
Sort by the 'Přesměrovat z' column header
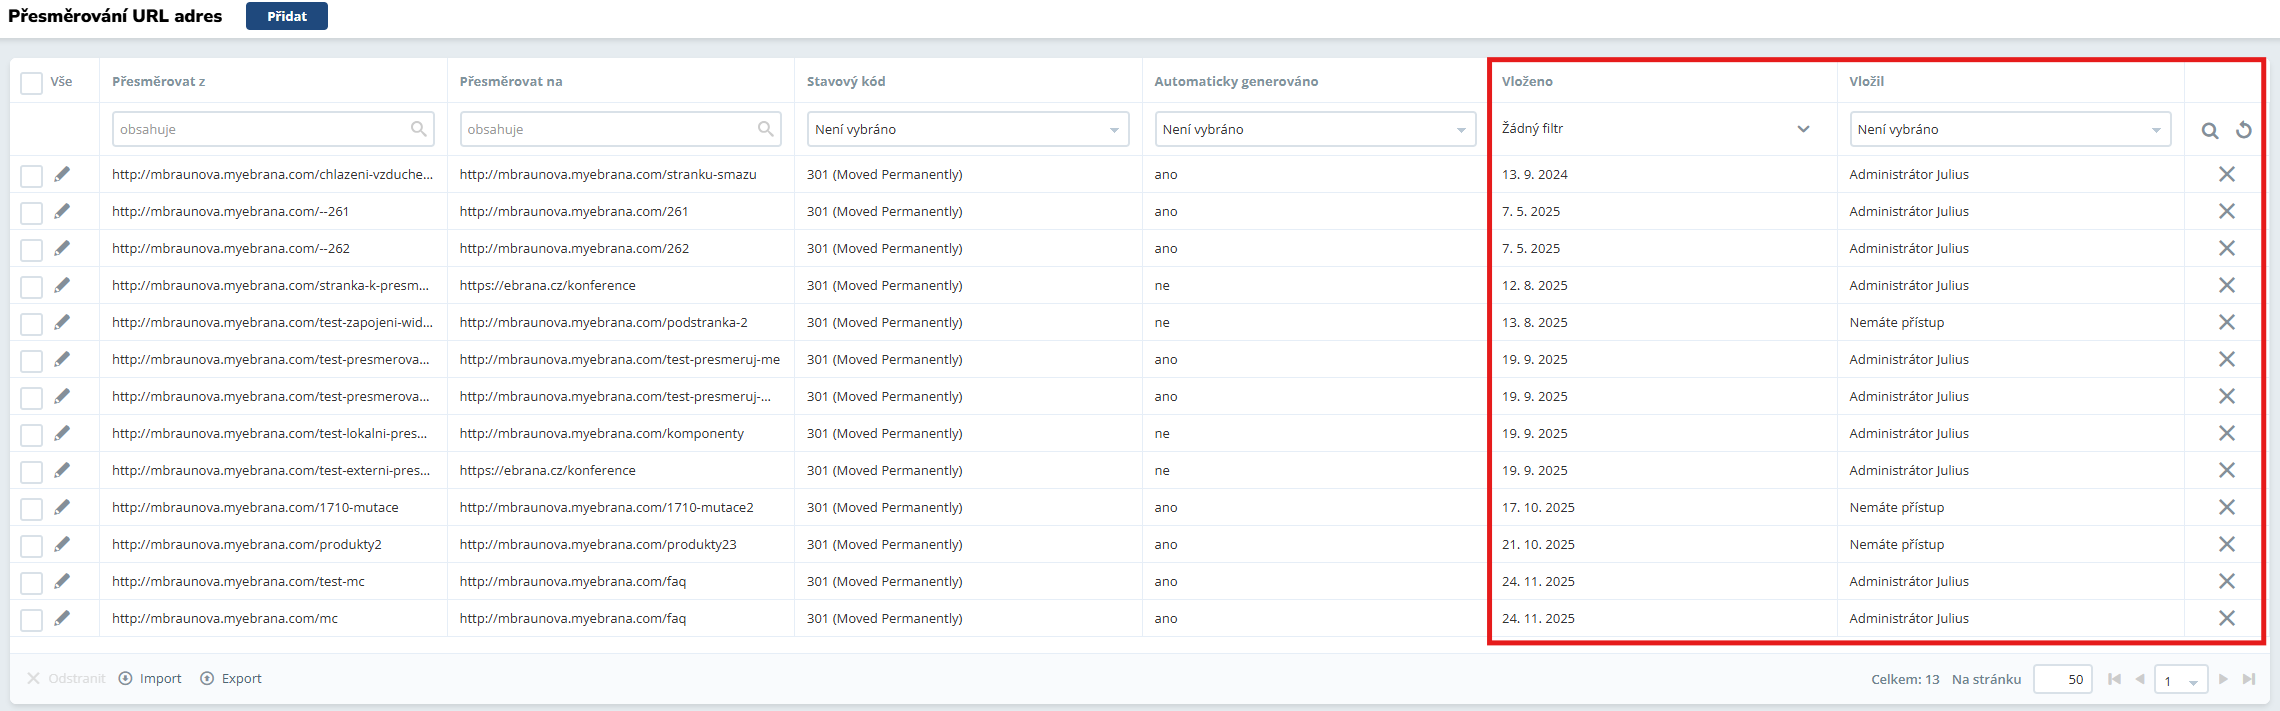click(x=158, y=81)
